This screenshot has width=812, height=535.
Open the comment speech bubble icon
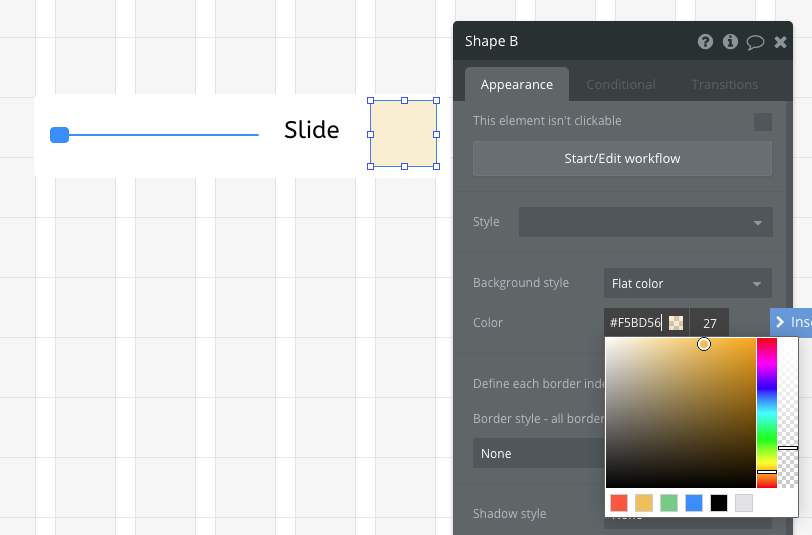coord(755,42)
